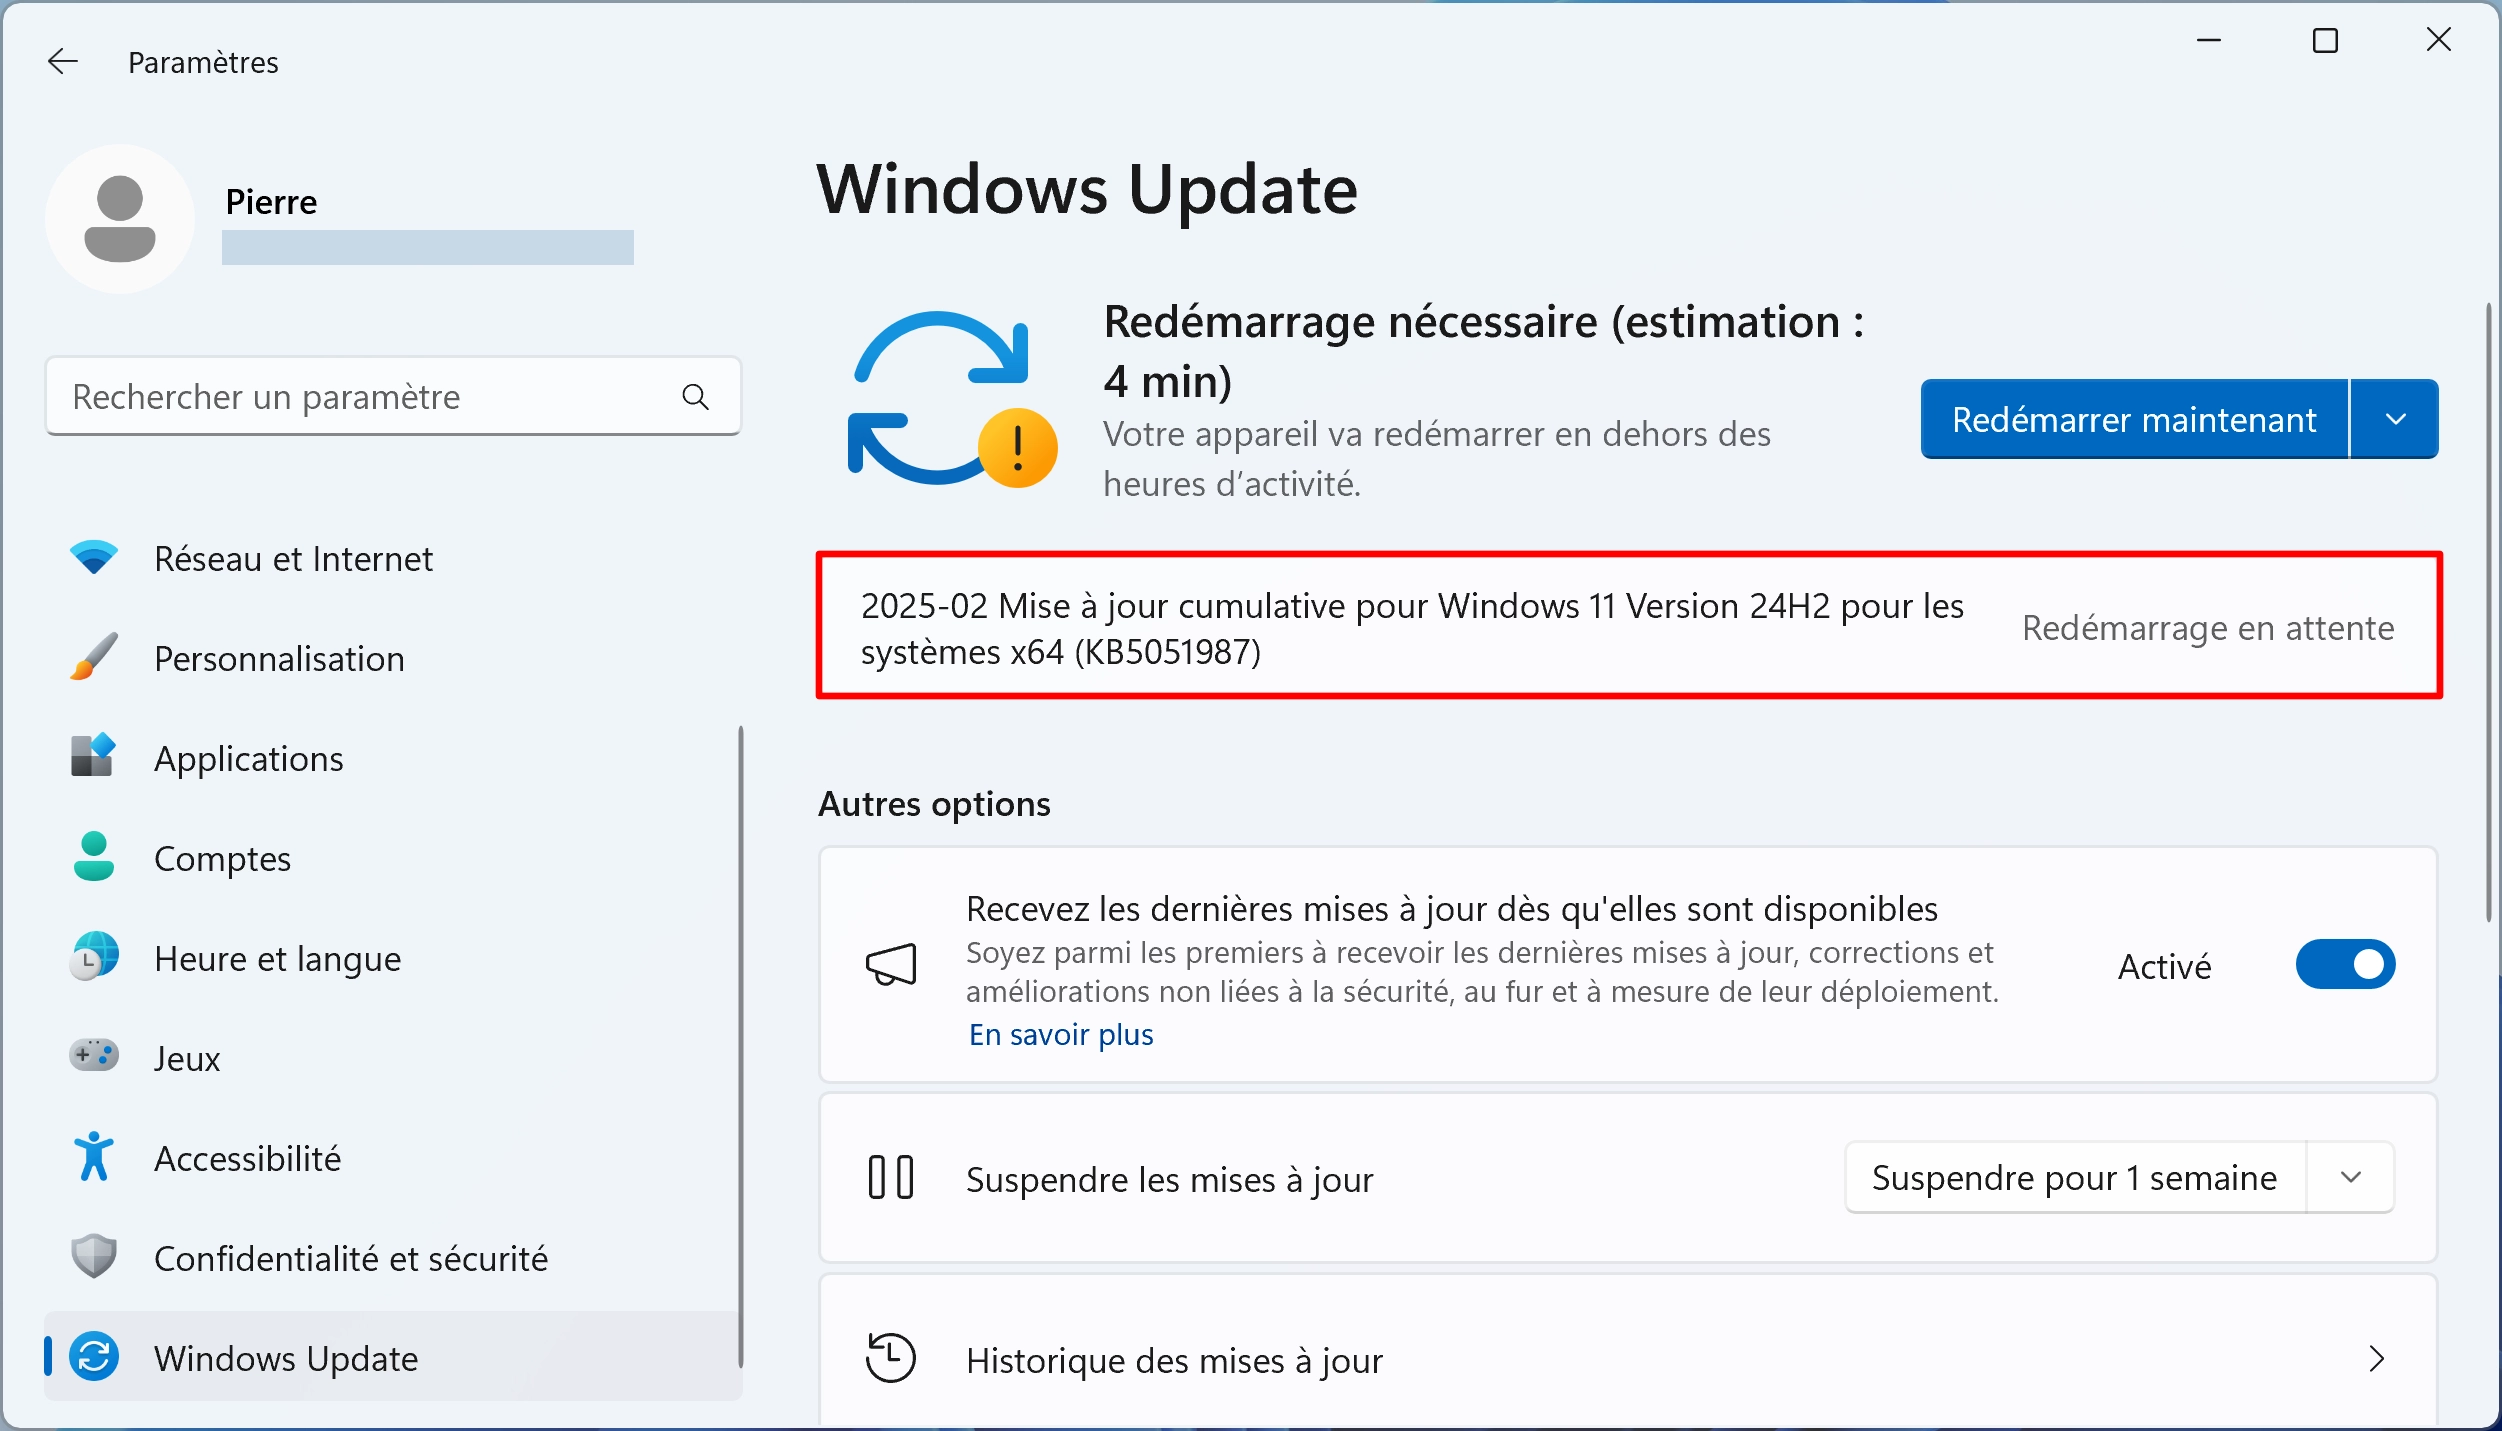Click the Comptes person icon

tap(94, 857)
